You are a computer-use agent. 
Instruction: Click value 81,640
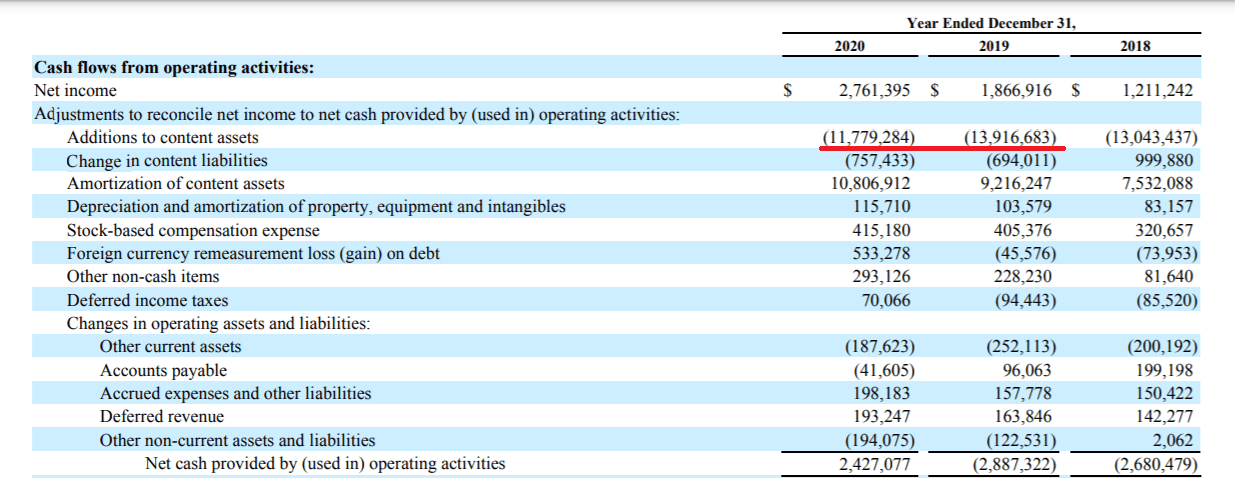[1170, 277]
